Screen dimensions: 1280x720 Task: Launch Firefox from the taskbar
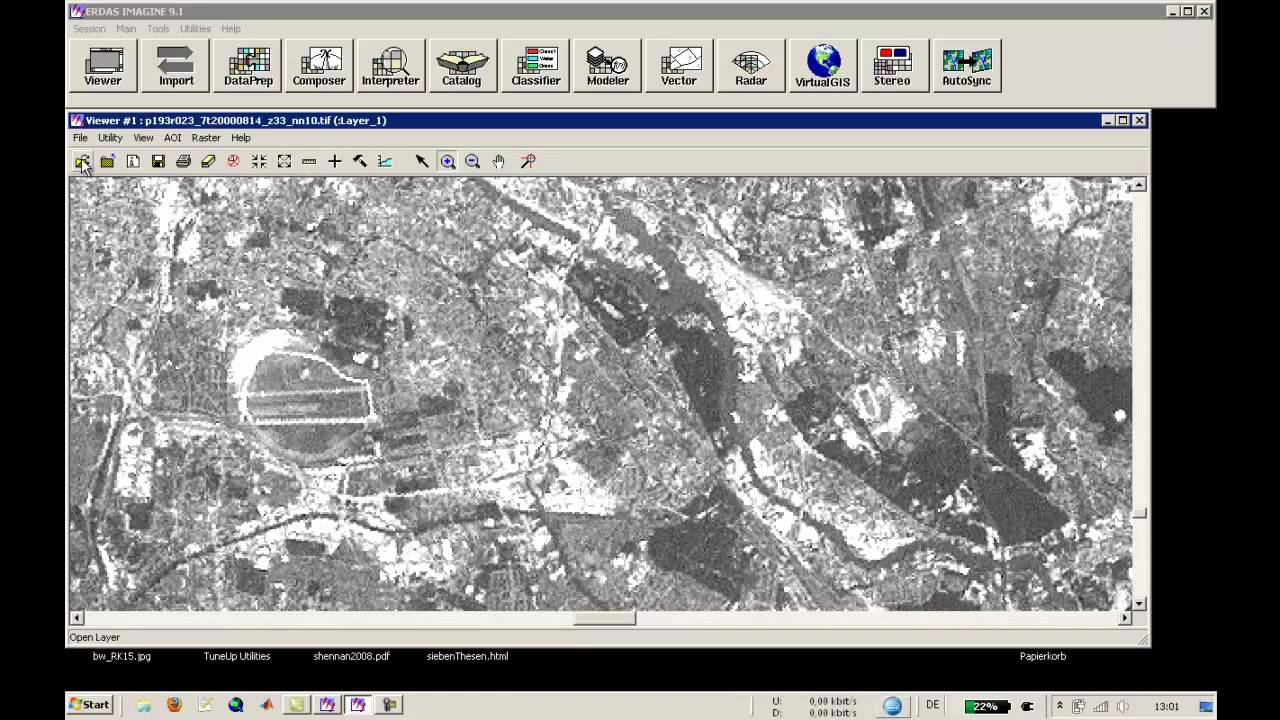[174, 705]
